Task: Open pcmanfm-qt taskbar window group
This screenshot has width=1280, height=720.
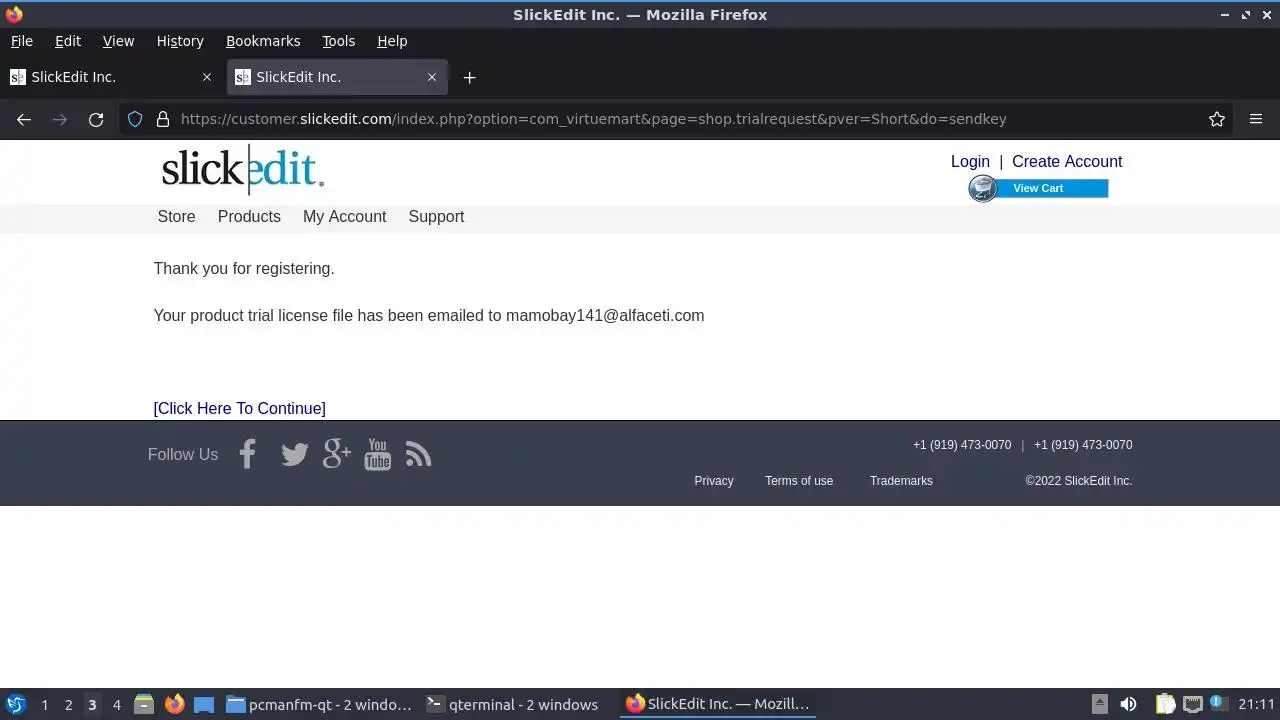Action: click(x=319, y=704)
